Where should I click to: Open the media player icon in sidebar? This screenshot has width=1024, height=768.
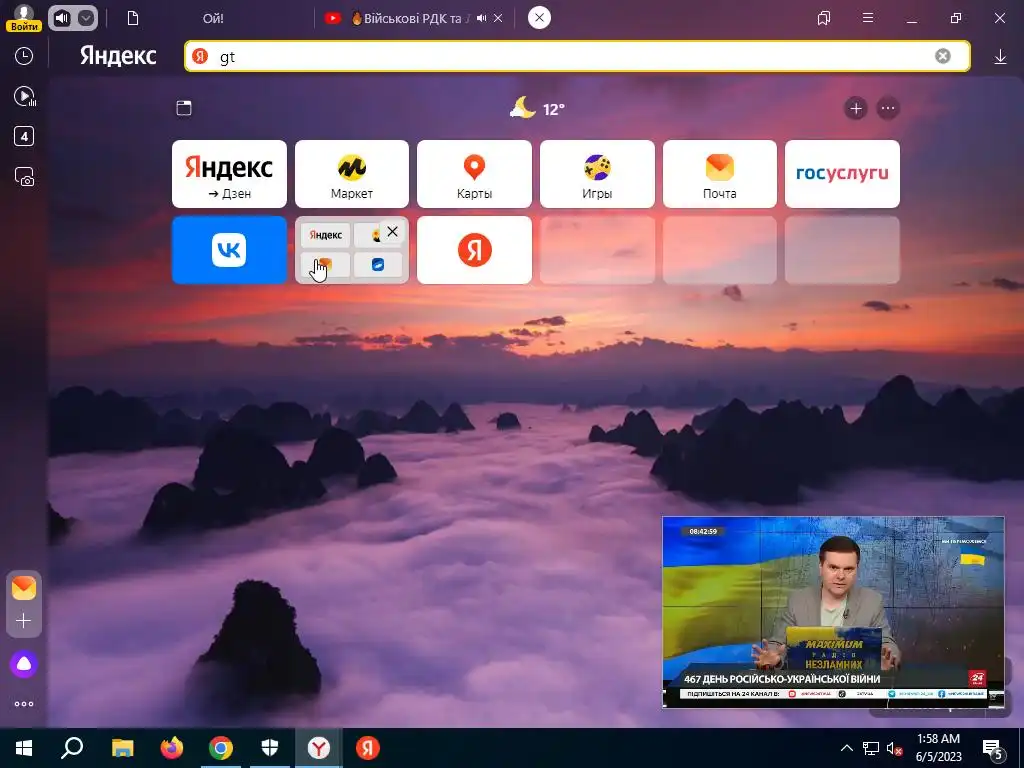click(x=25, y=97)
